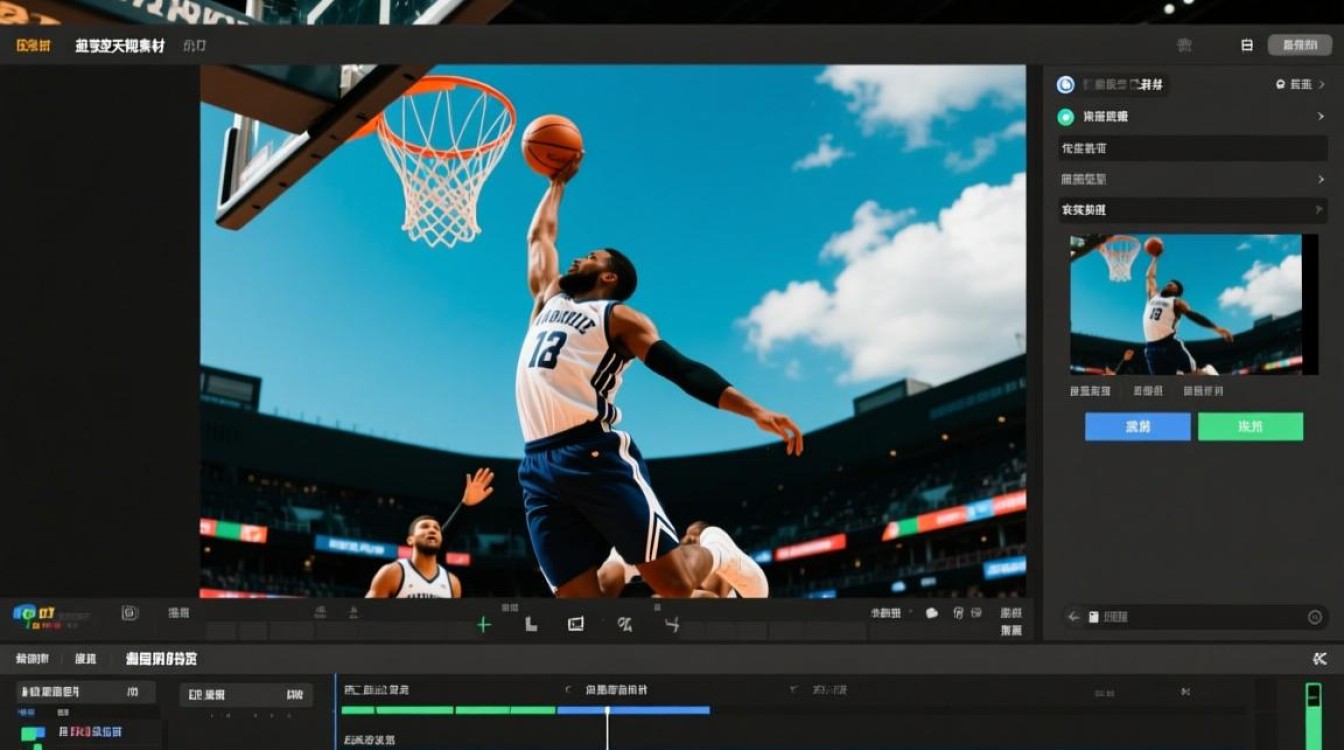This screenshot has width=1344, height=750.
Task: Click the frame rectangle icon in the center toolbar
Action: point(576,624)
